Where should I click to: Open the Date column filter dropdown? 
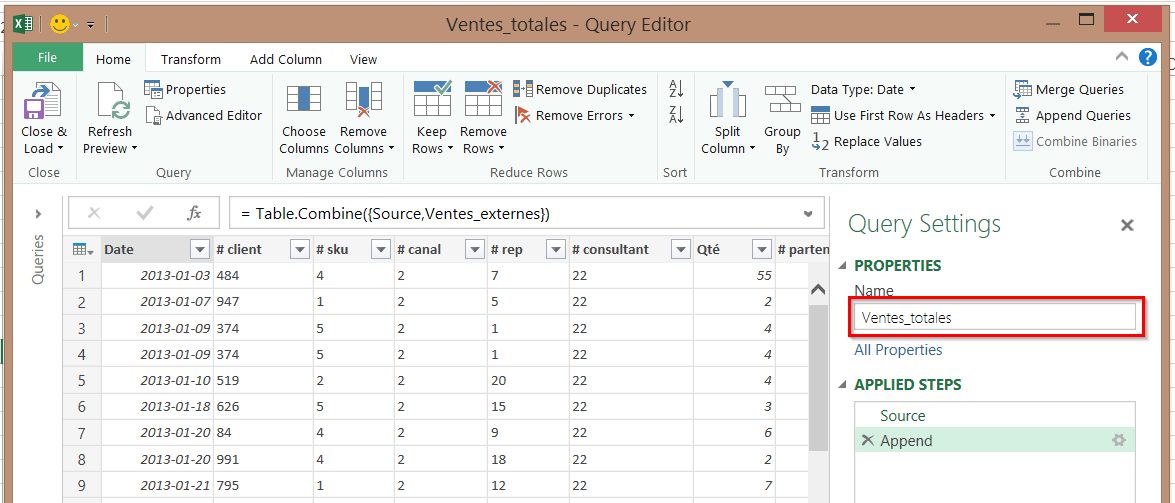click(x=197, y=249)
